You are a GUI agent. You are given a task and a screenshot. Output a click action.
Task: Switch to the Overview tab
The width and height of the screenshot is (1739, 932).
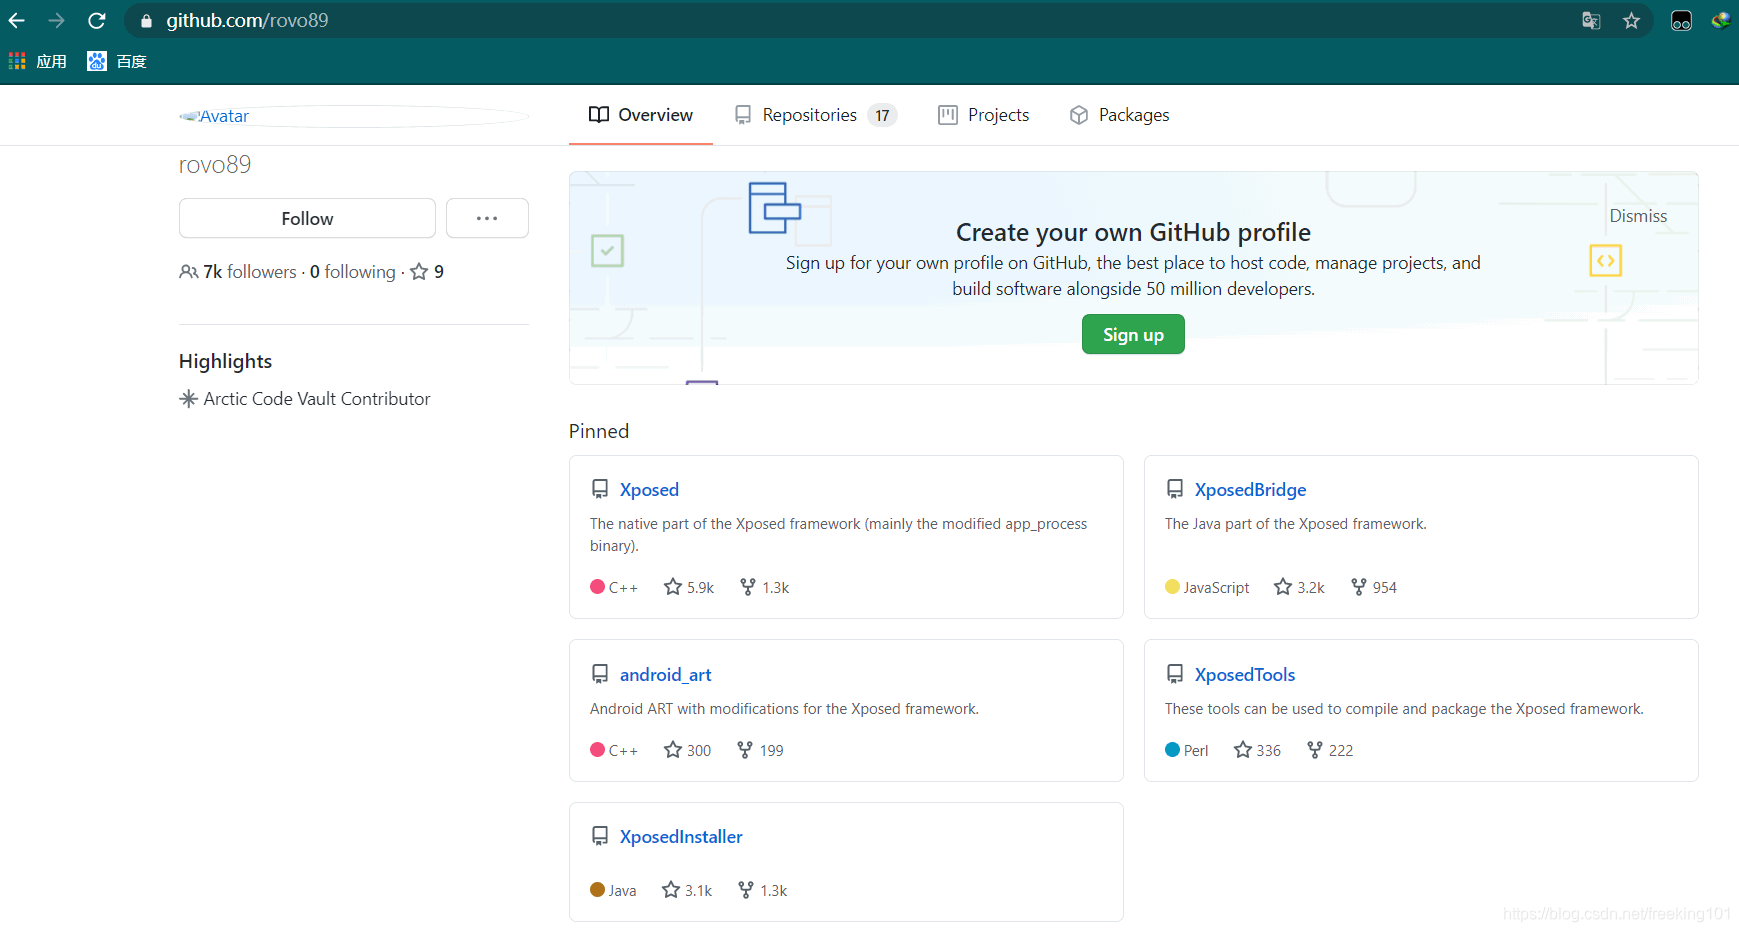tap(641, 115)
